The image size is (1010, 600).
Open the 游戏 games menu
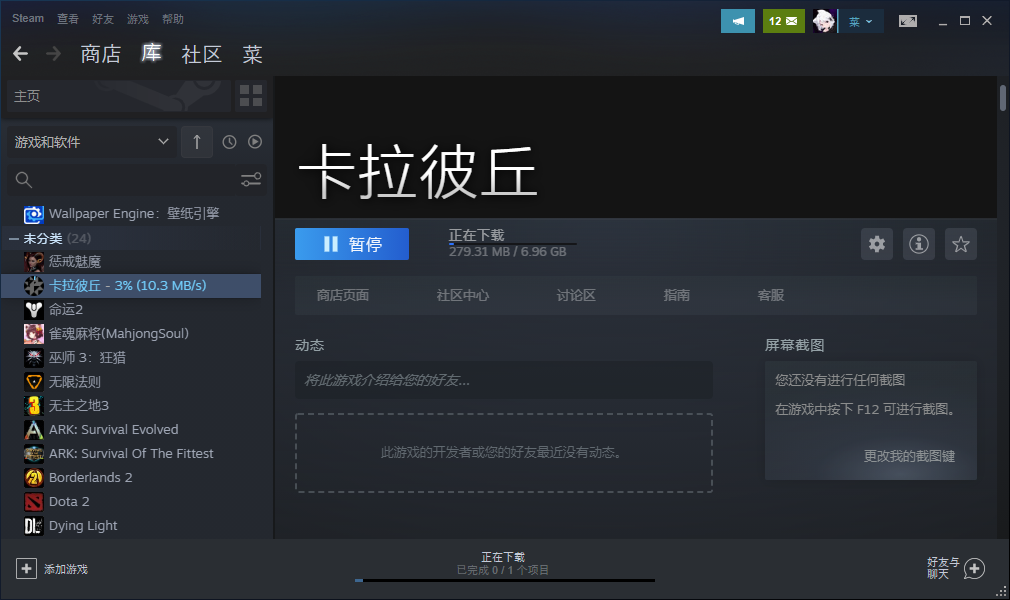138,19
